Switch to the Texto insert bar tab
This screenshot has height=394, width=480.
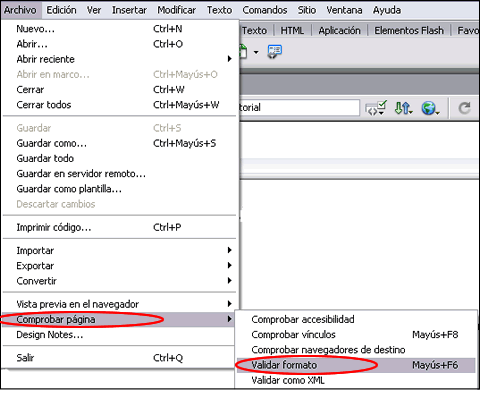point(255,31)
